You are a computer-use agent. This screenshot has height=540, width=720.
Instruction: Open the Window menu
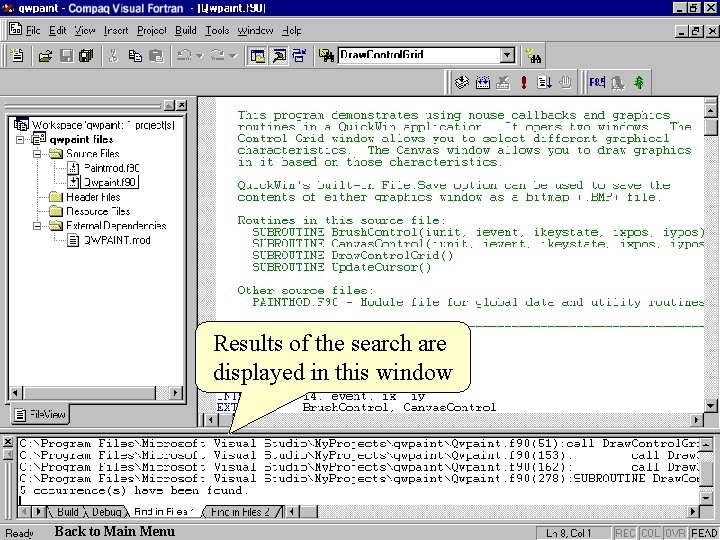coord(255,30)
